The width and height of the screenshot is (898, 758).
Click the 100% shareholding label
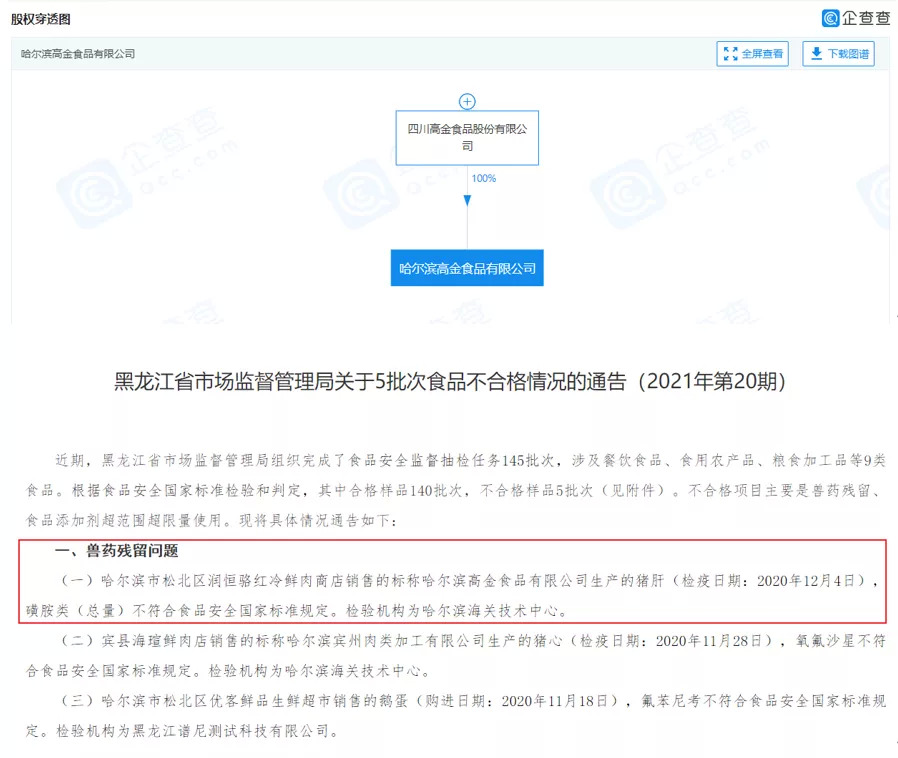pos(483,179)
